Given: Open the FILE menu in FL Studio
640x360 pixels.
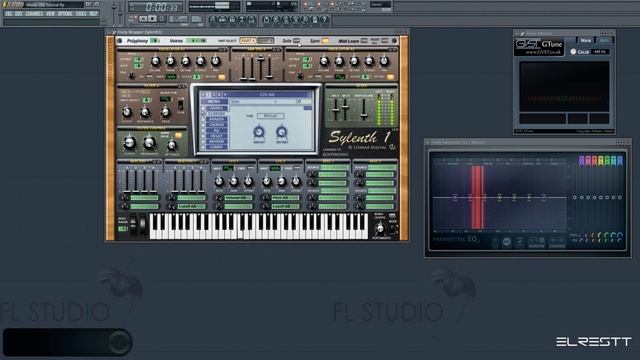Looking at the screenshot, I should 9,13.
